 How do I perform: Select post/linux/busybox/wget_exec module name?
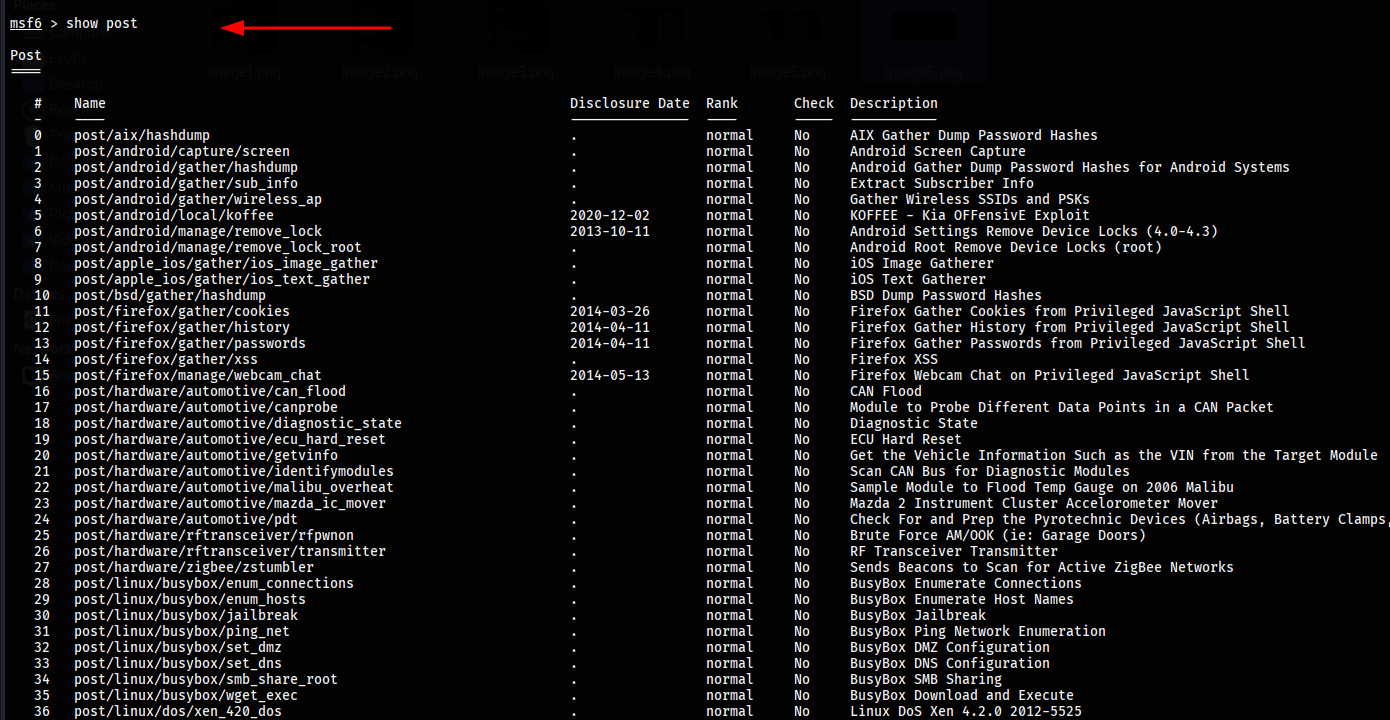click(185, 695)
